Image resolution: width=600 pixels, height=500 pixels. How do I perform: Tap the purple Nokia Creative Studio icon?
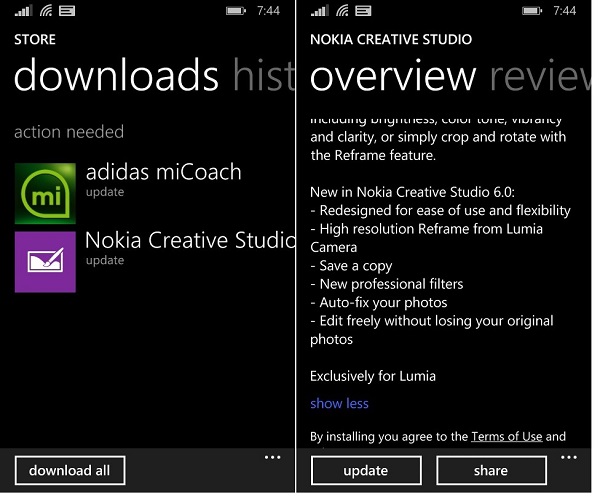coord(45,262)
